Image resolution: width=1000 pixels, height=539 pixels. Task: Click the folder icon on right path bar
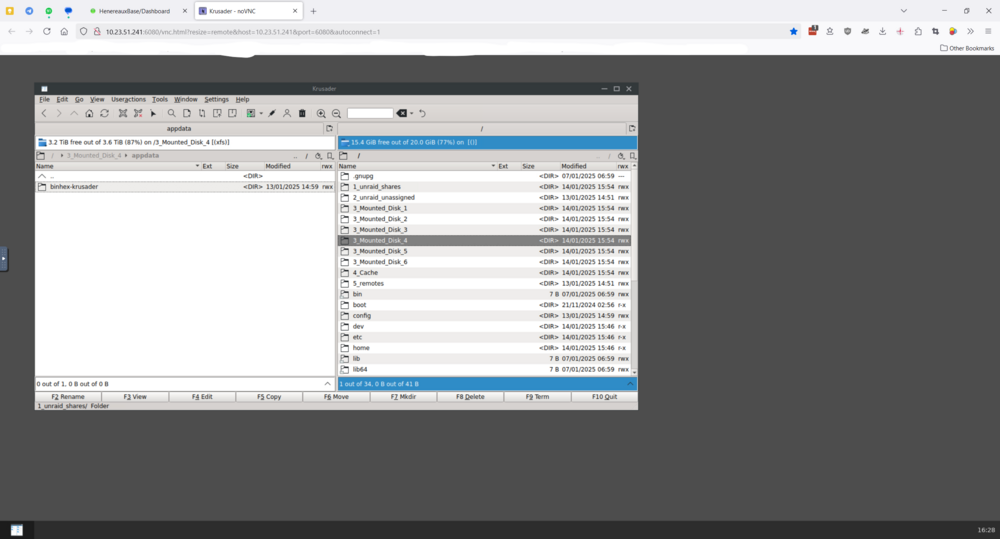click(x=344, y=156)
